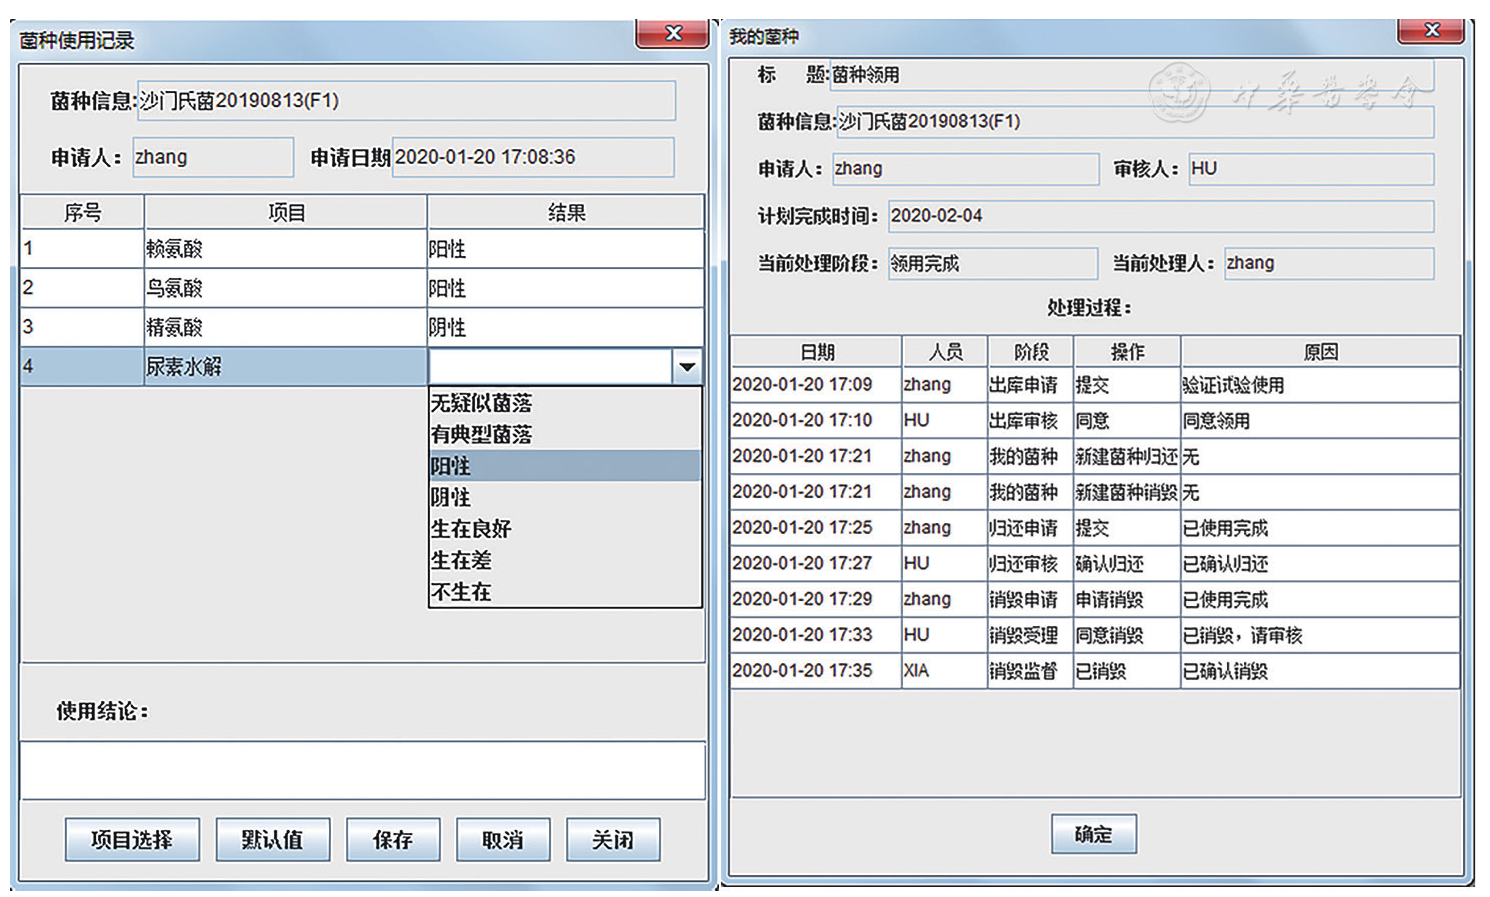The width and height of the screenshot is (1490, 897).
Task: Select the 赖氨酸 row in table
Action: (285, 249)
